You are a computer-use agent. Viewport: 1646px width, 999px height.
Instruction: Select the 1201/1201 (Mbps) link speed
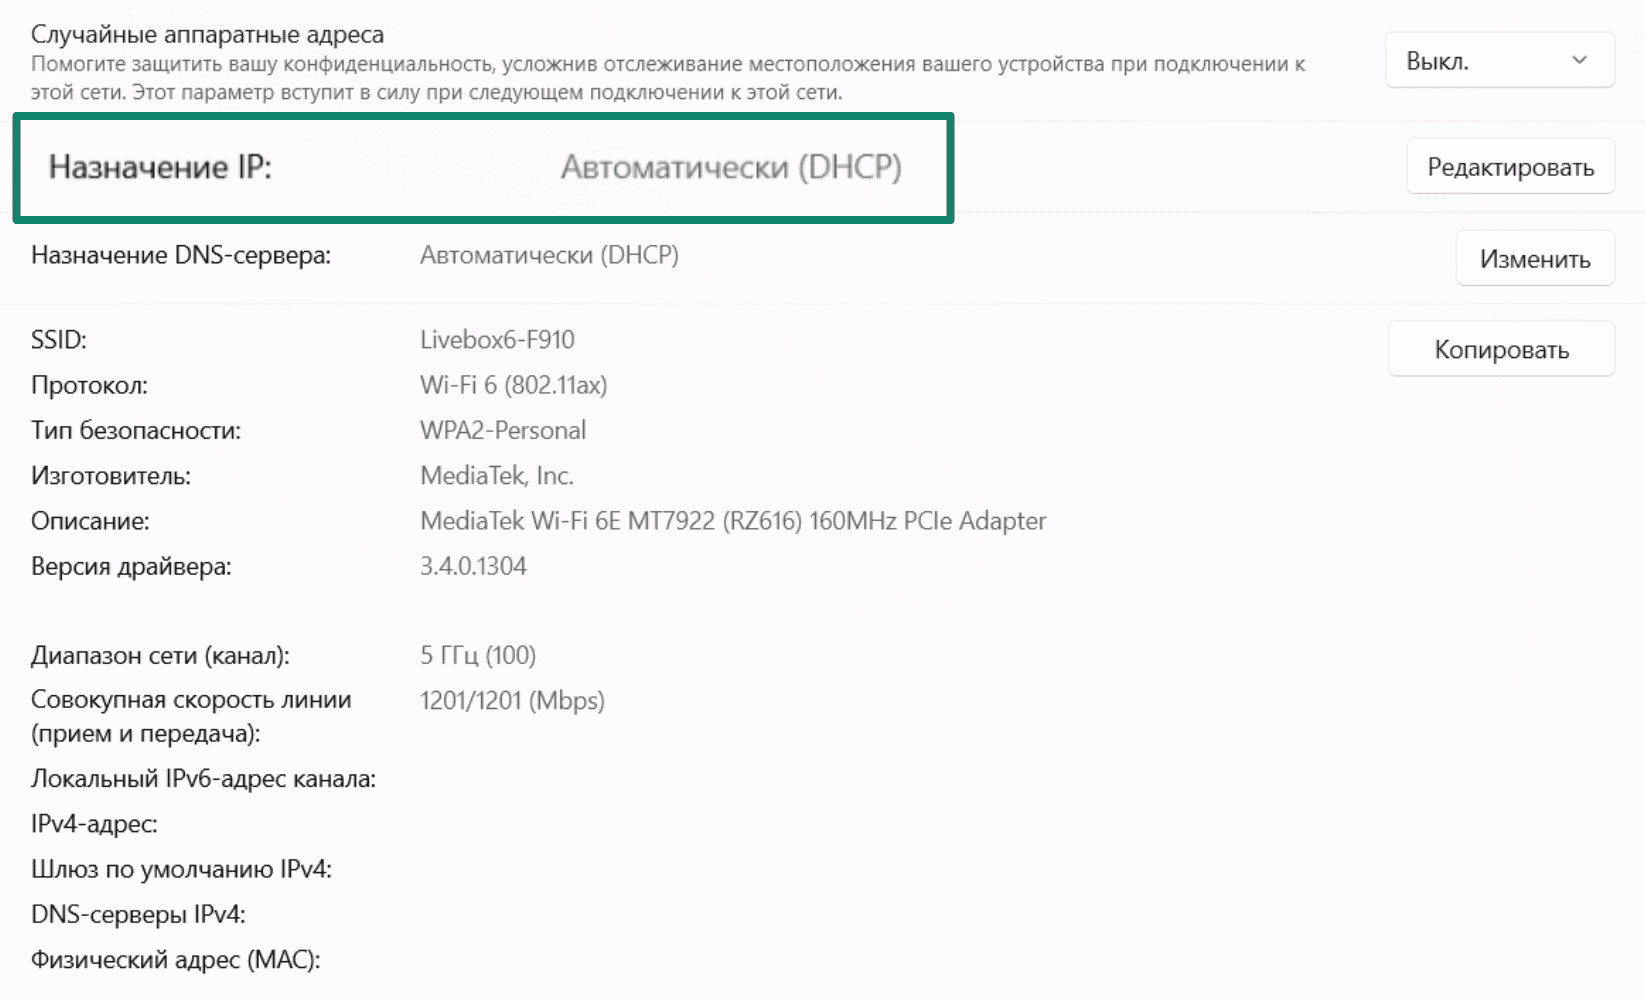tap(512, 701)
